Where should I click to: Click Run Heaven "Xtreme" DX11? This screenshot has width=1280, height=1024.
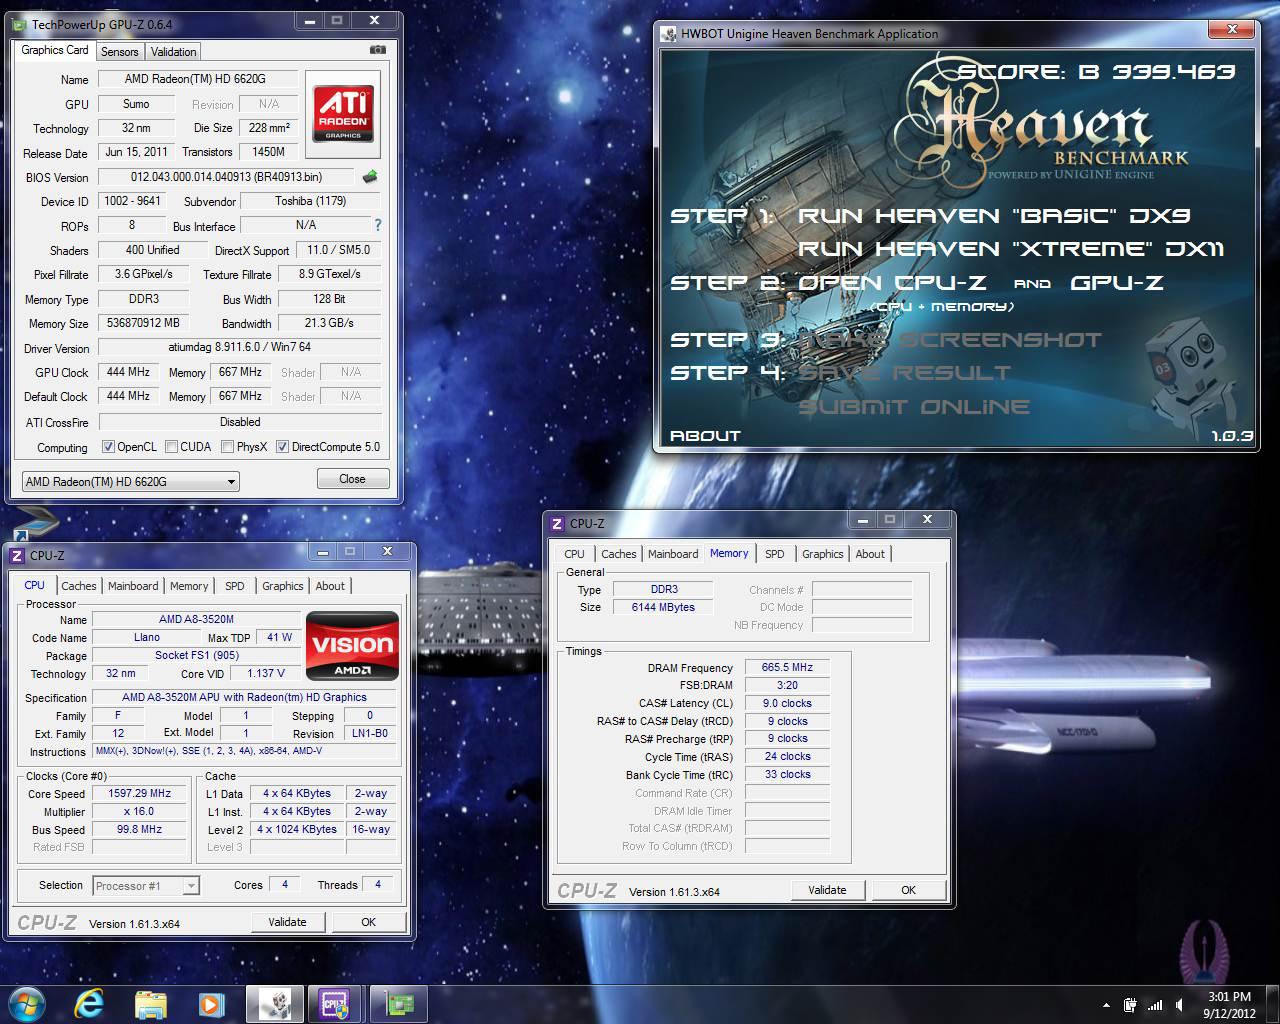(1011, 249)
